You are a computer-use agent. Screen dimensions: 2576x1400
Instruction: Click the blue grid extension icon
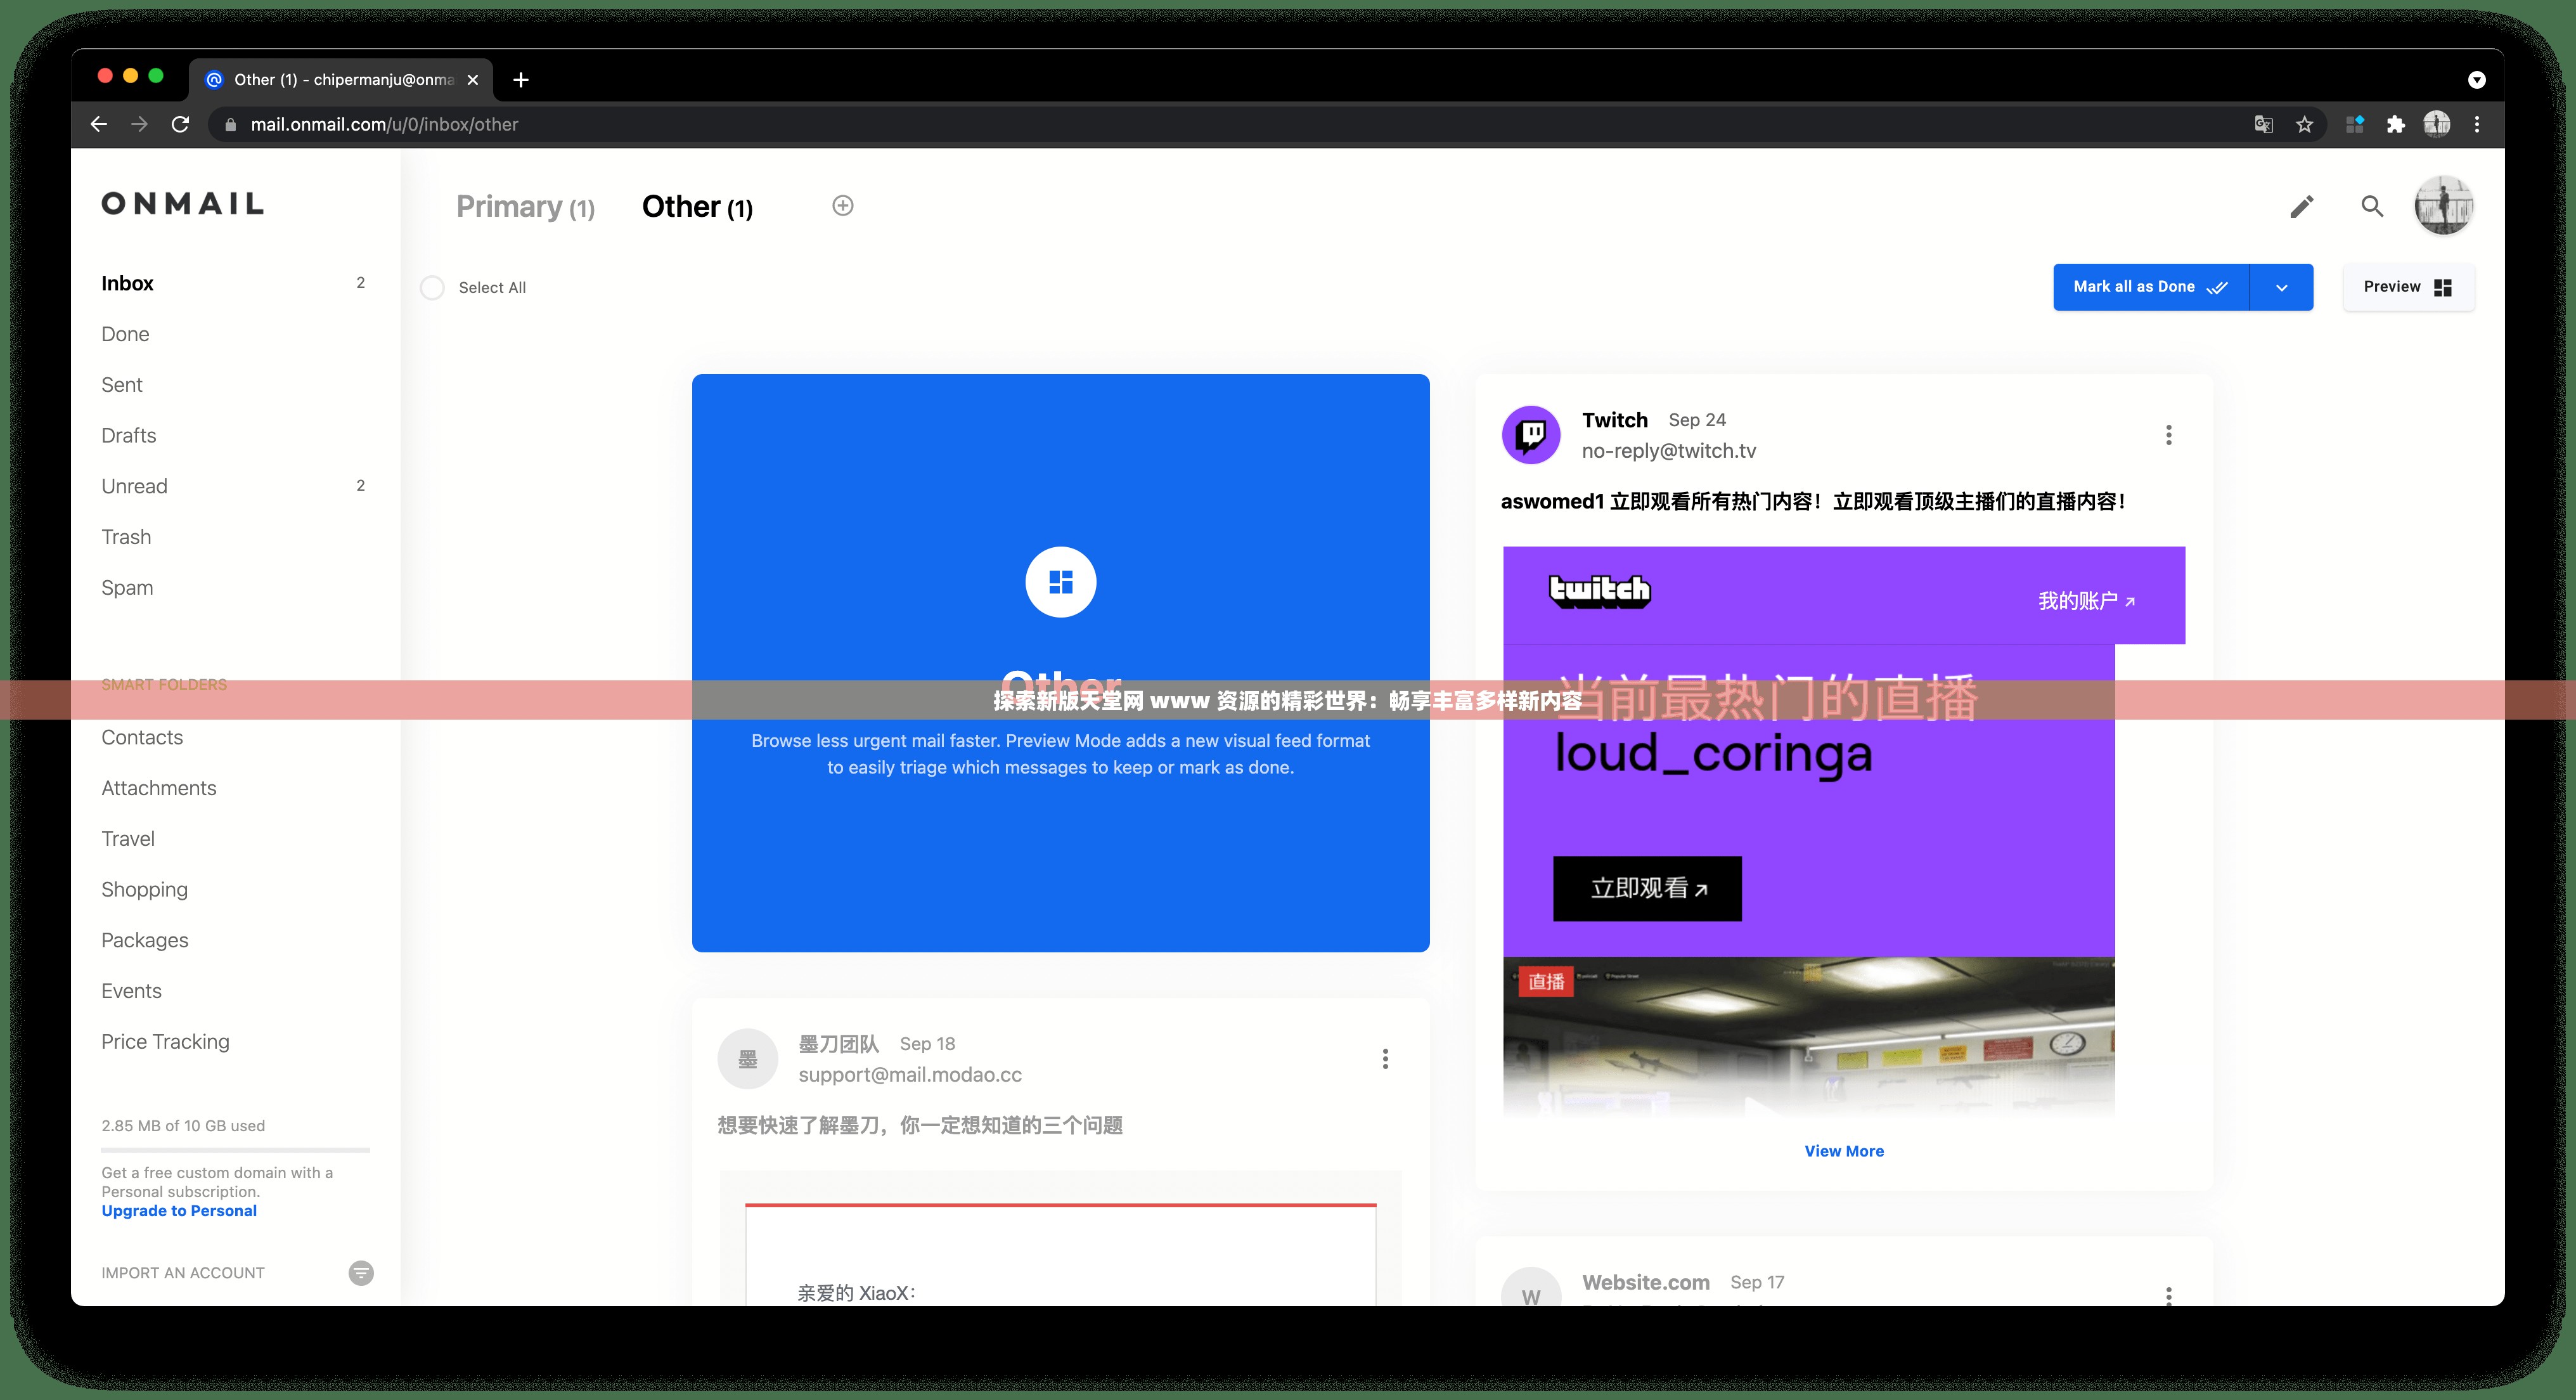point(2355,125)
